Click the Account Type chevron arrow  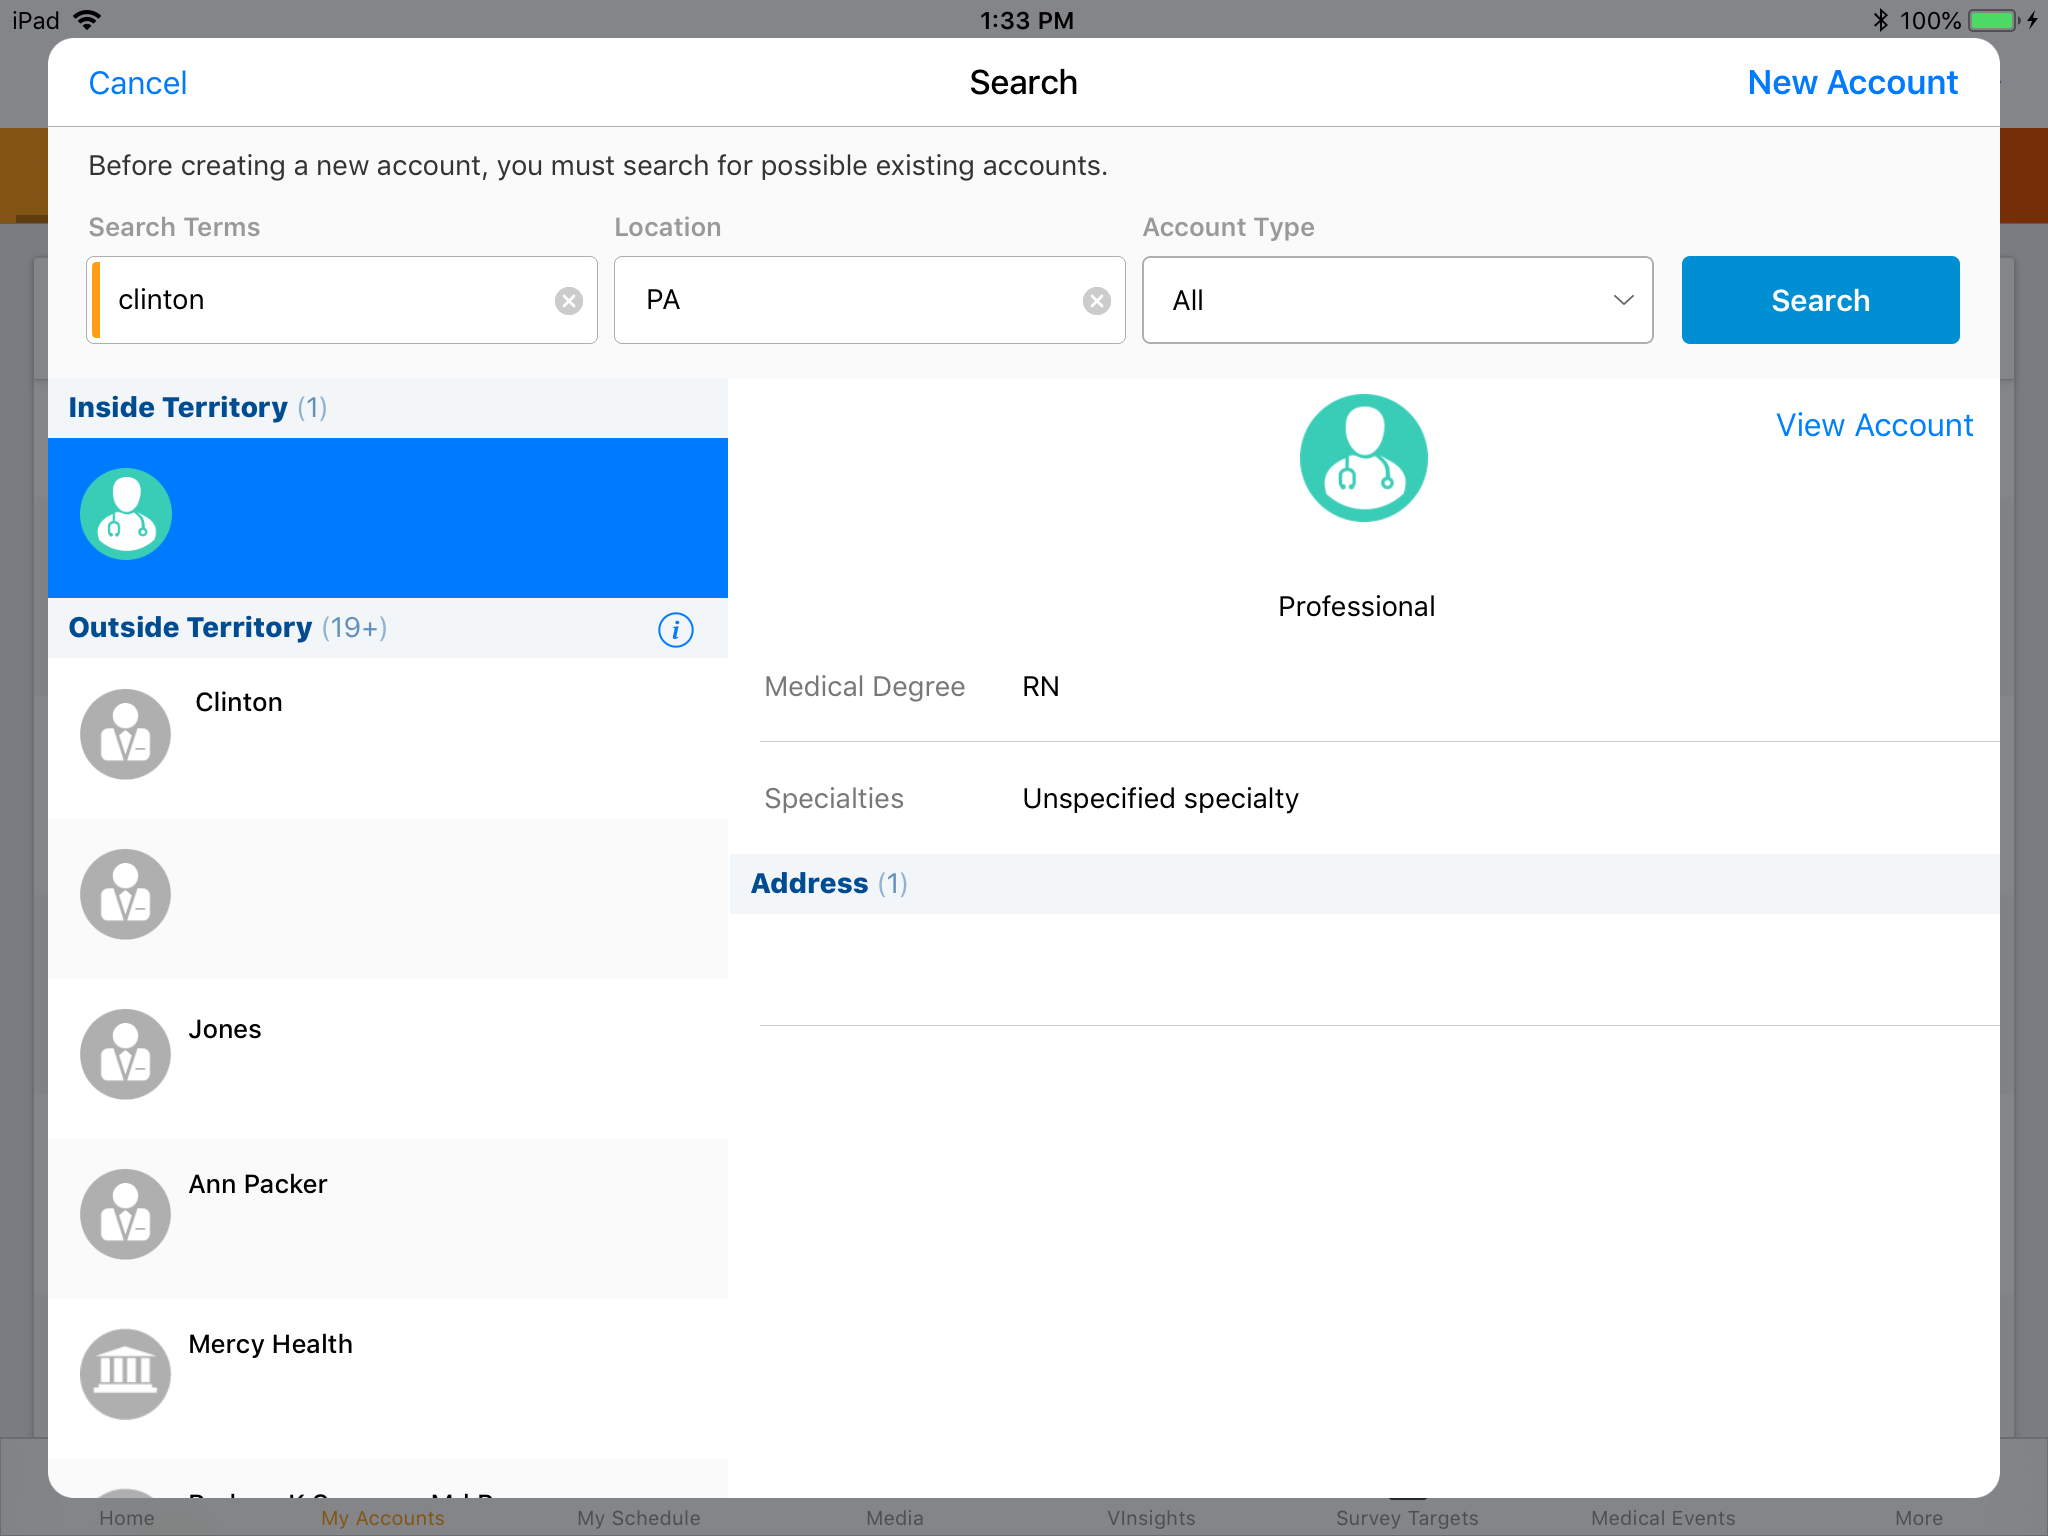[1623, 300]
